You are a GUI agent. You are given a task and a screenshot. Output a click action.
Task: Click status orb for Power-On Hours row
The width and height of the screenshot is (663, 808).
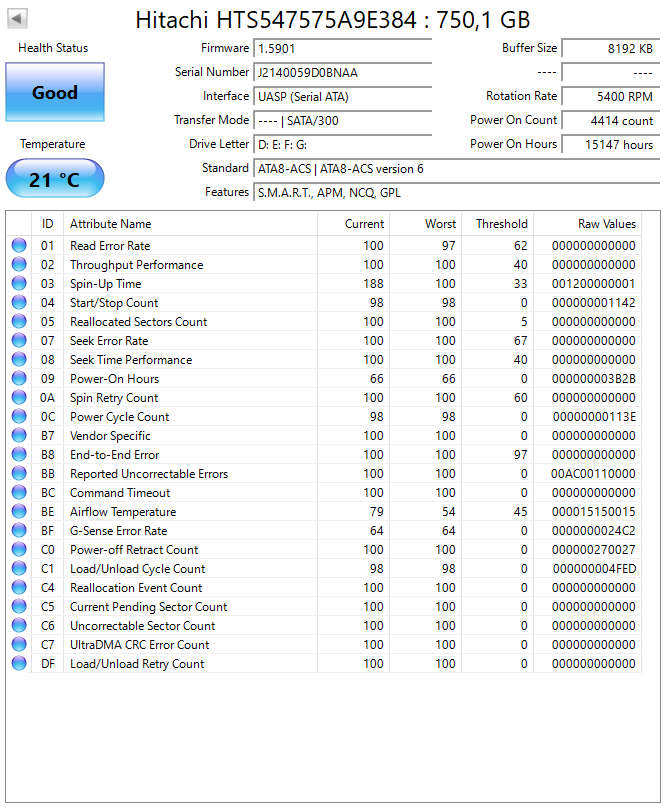point(19,378)
